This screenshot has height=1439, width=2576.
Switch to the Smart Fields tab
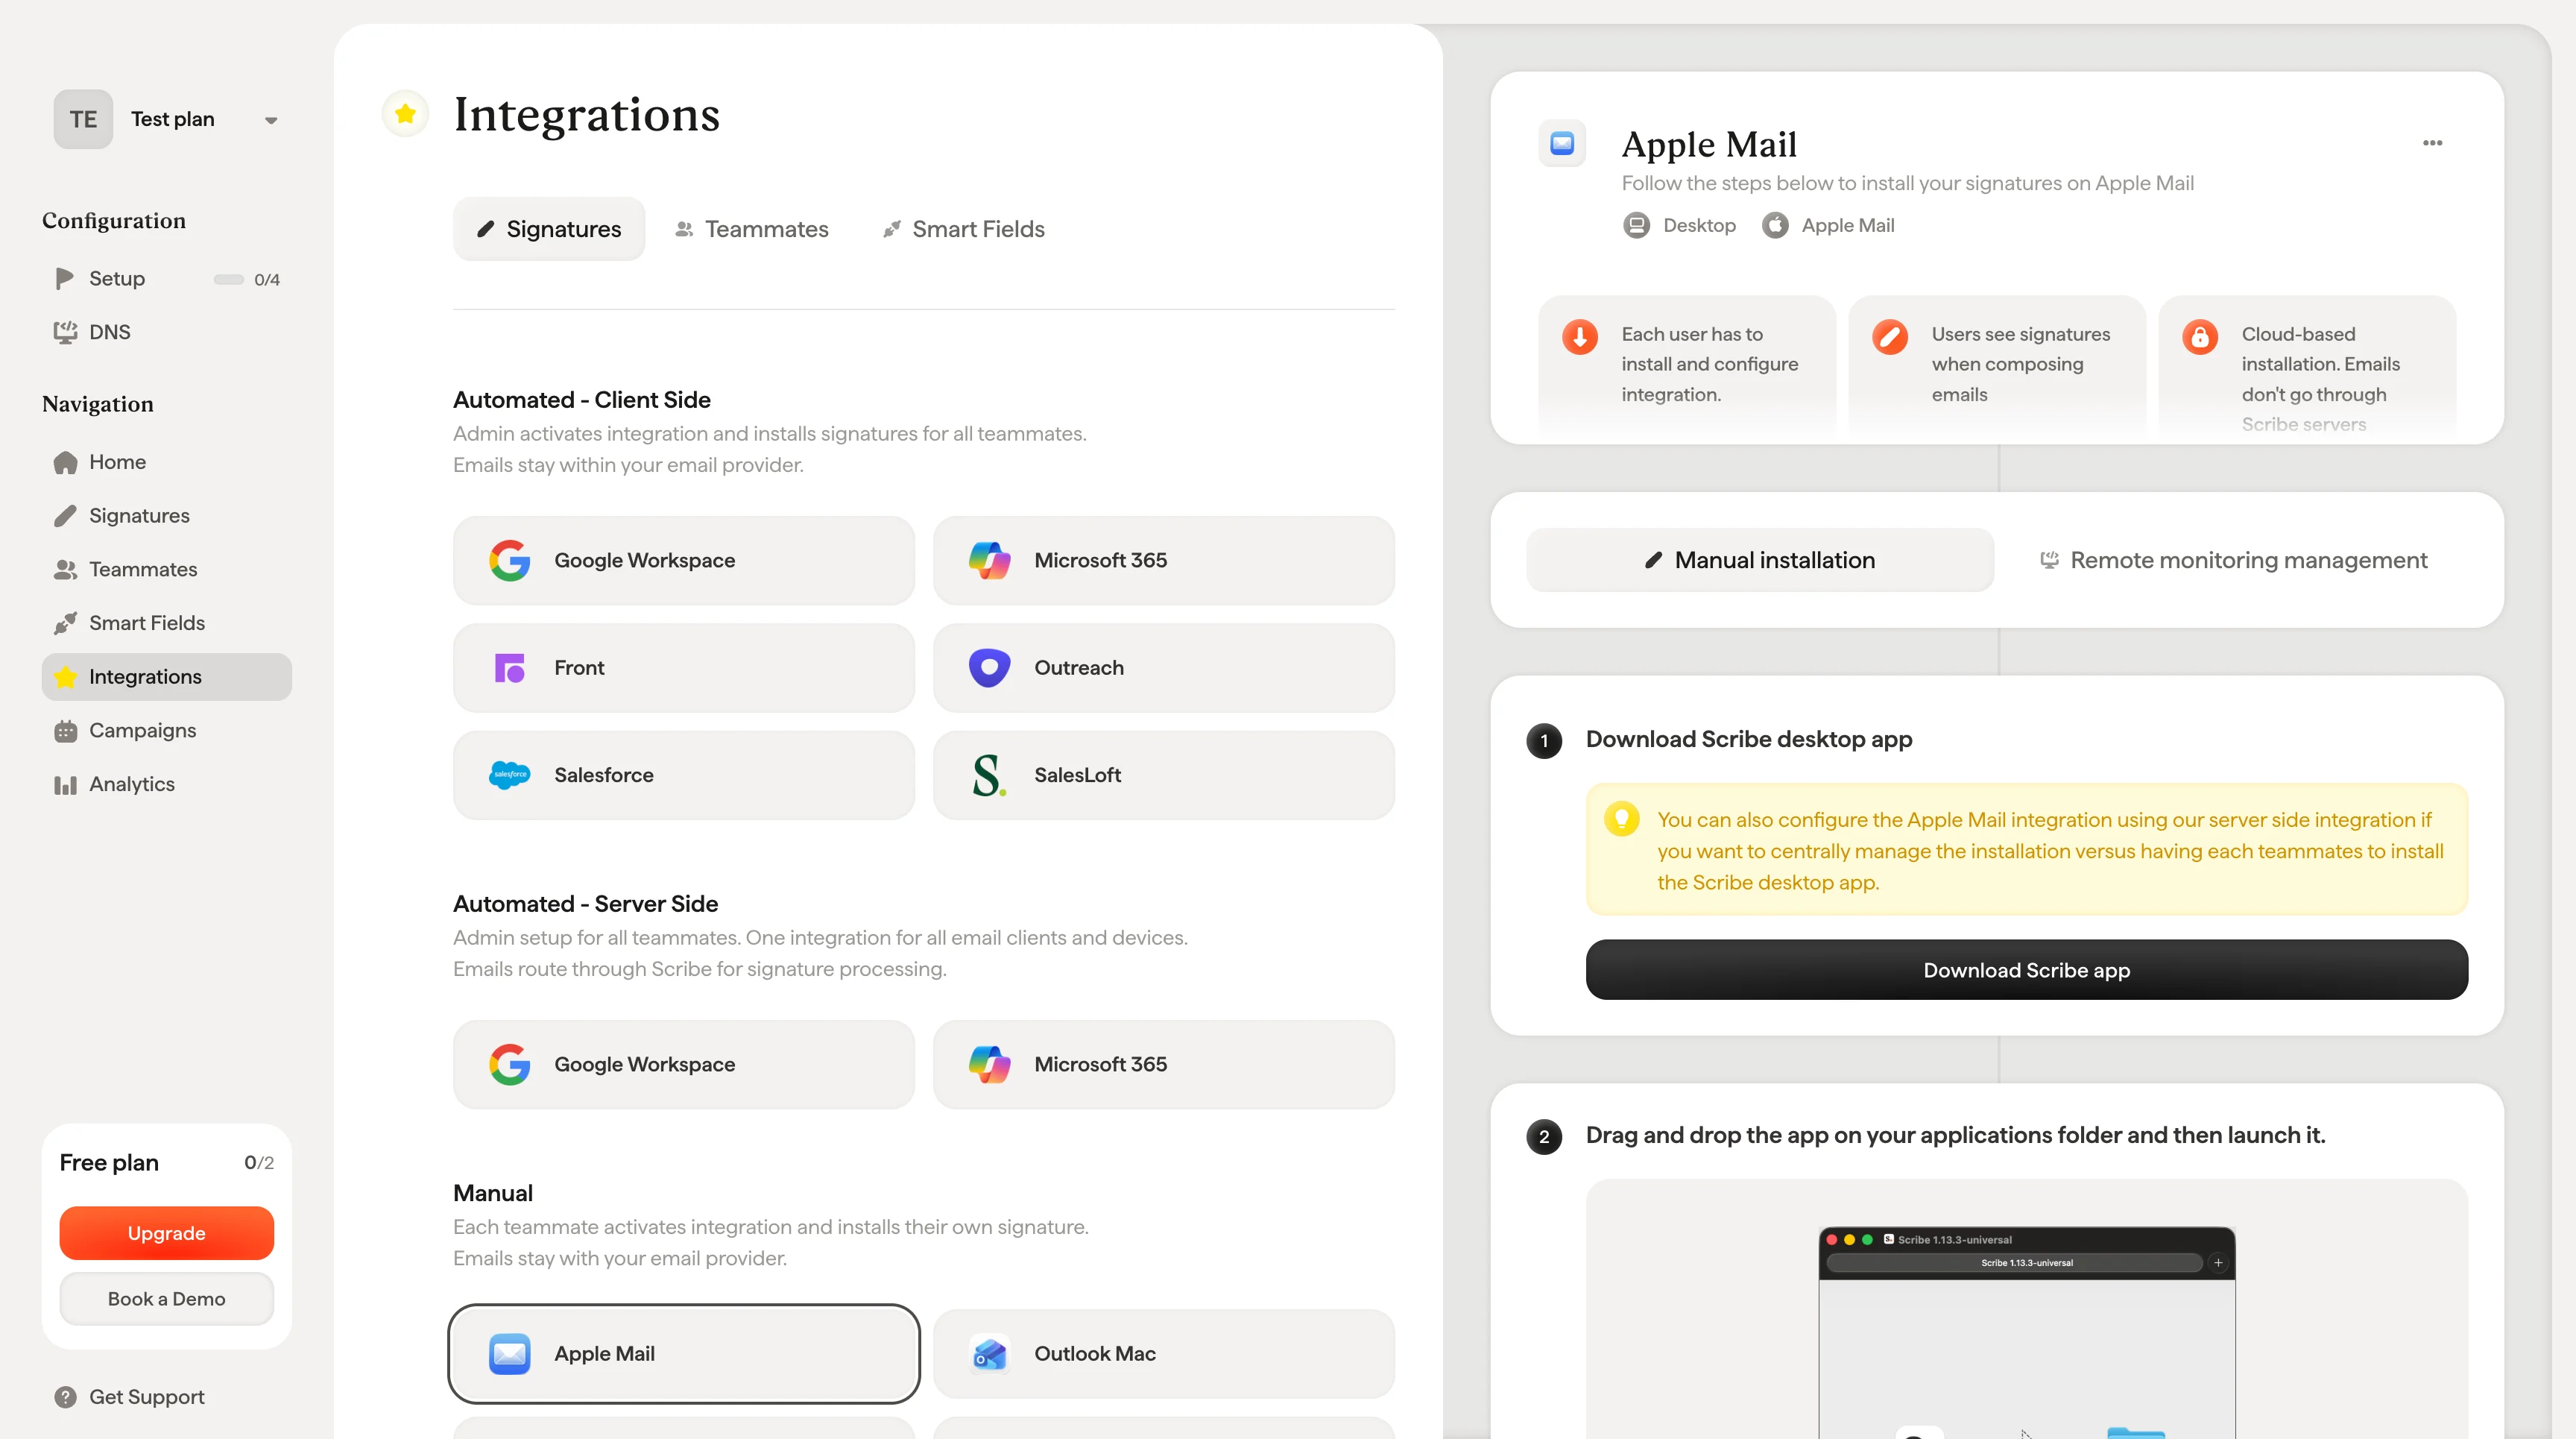[x=964, y=229]
